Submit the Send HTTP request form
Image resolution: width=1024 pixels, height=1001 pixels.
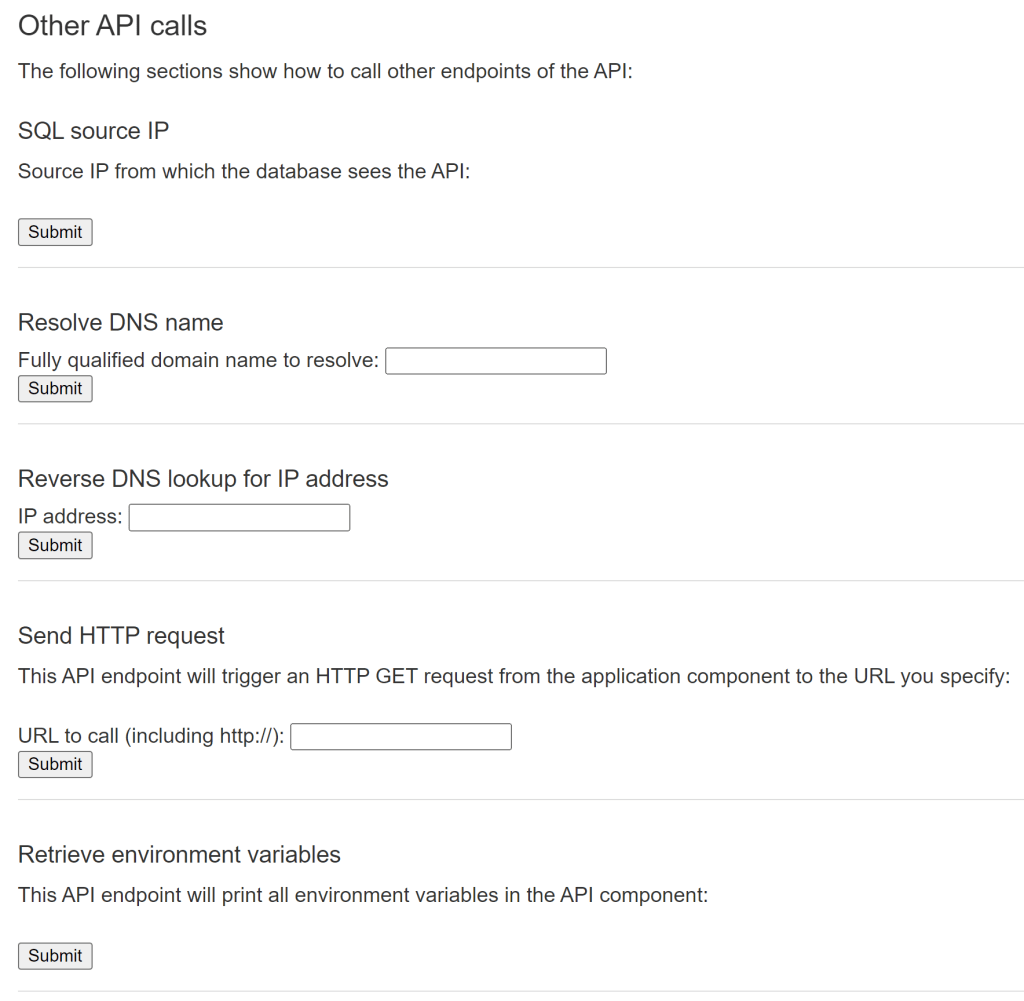(x=55, y=764)
